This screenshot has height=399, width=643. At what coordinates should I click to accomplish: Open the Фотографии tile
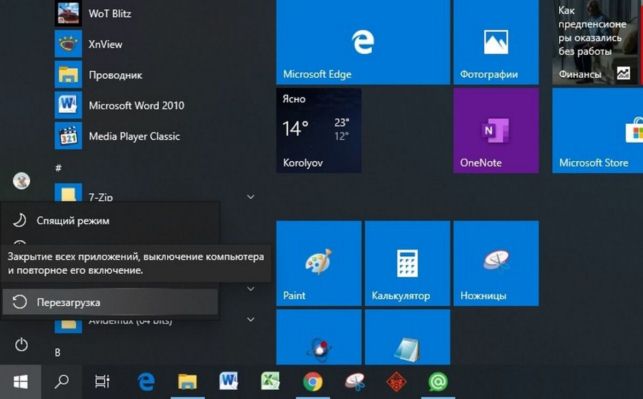pyautogui.click(x=496, y=42)
